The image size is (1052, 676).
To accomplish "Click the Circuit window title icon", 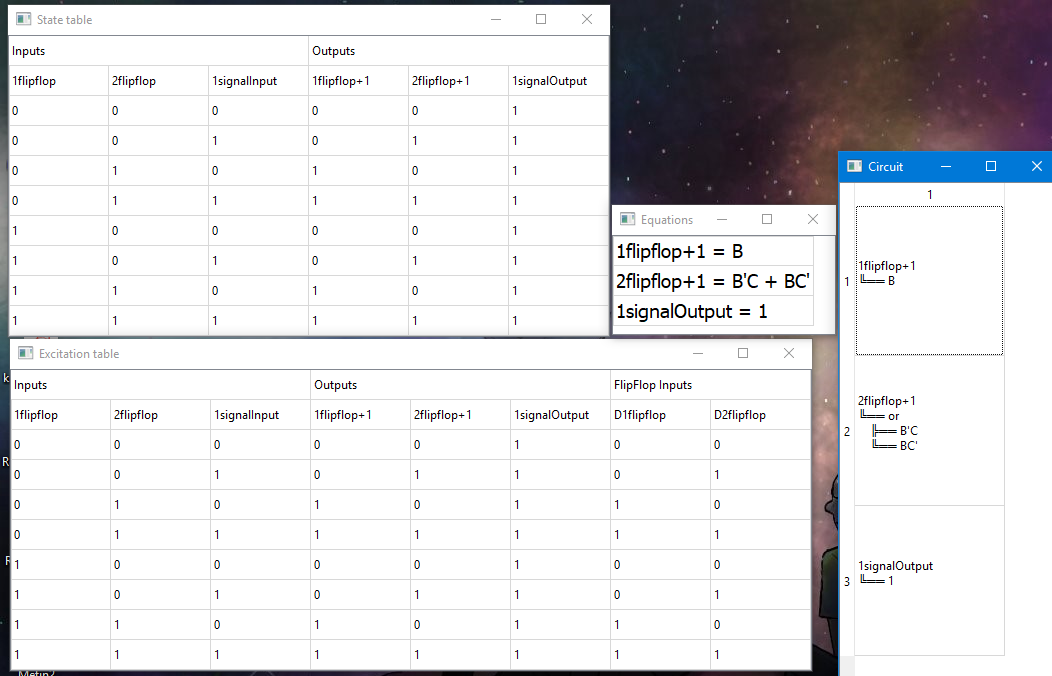I will (854, 166).
